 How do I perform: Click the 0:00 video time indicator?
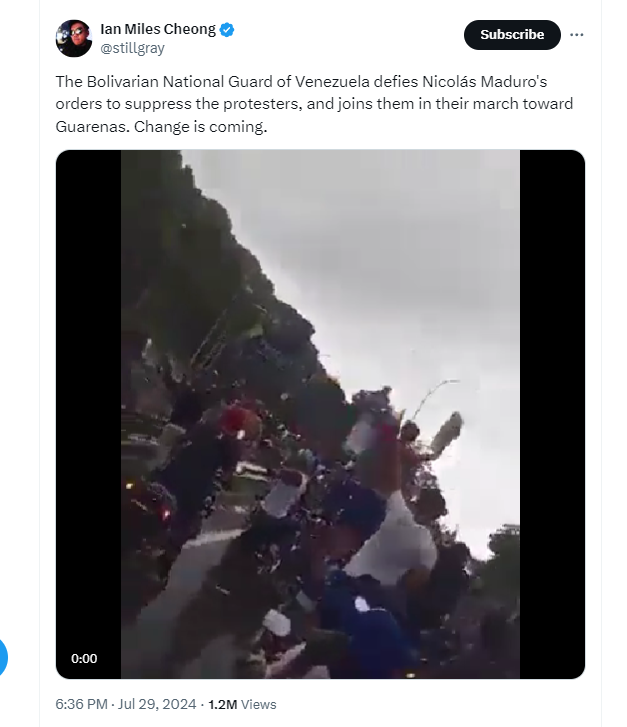coord(84,658)
